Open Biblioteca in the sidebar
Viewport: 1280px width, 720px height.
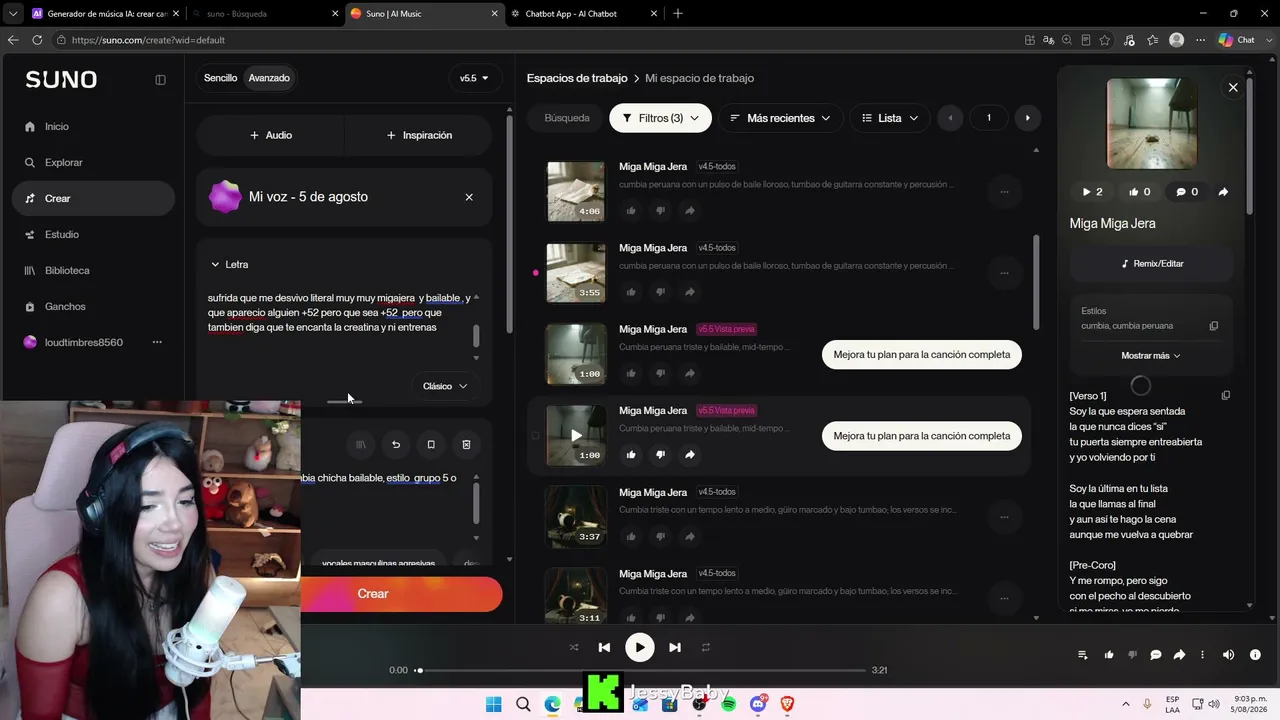click(67, 271)
